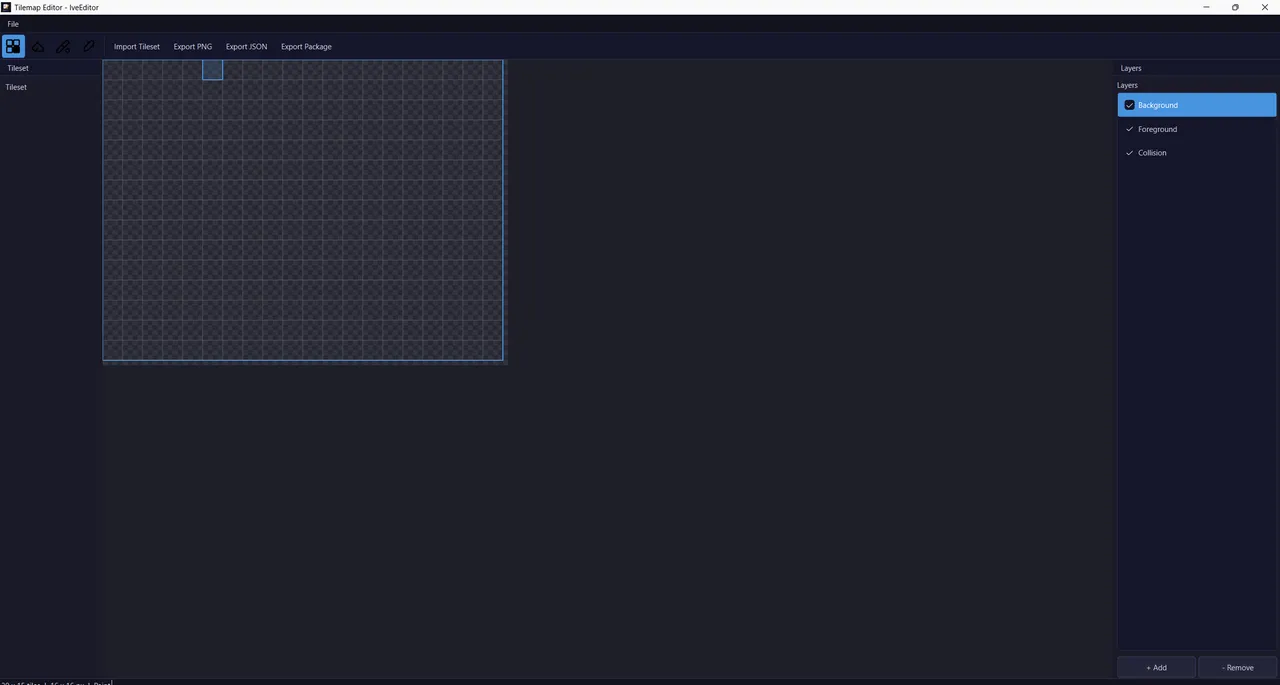Click Export Package

(x=306, y=46)
